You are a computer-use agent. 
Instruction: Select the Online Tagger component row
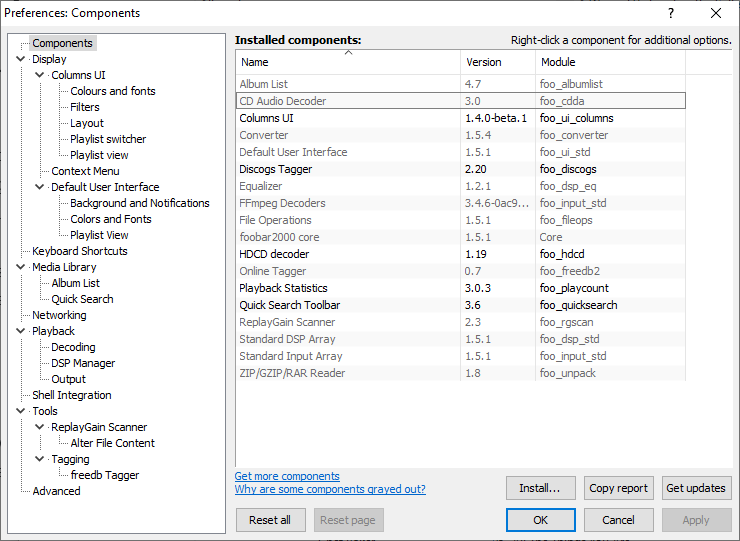461,271
